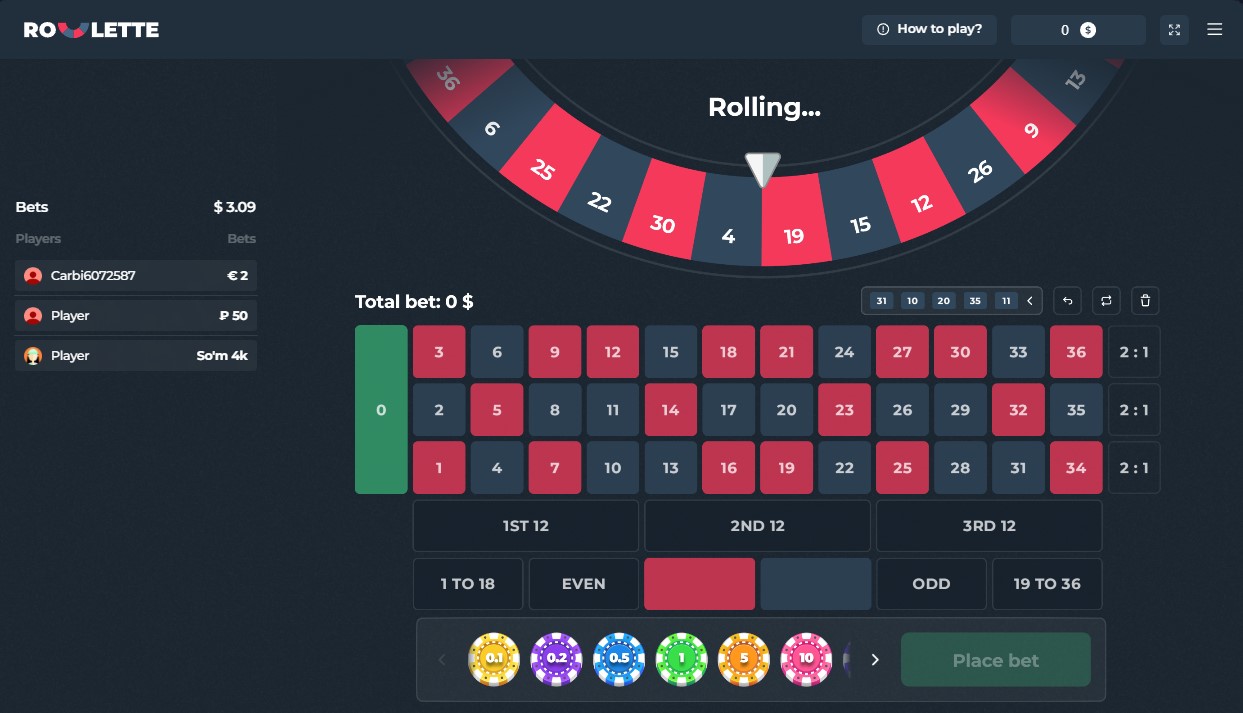Open the hamburger menu

click(1215, 30)
